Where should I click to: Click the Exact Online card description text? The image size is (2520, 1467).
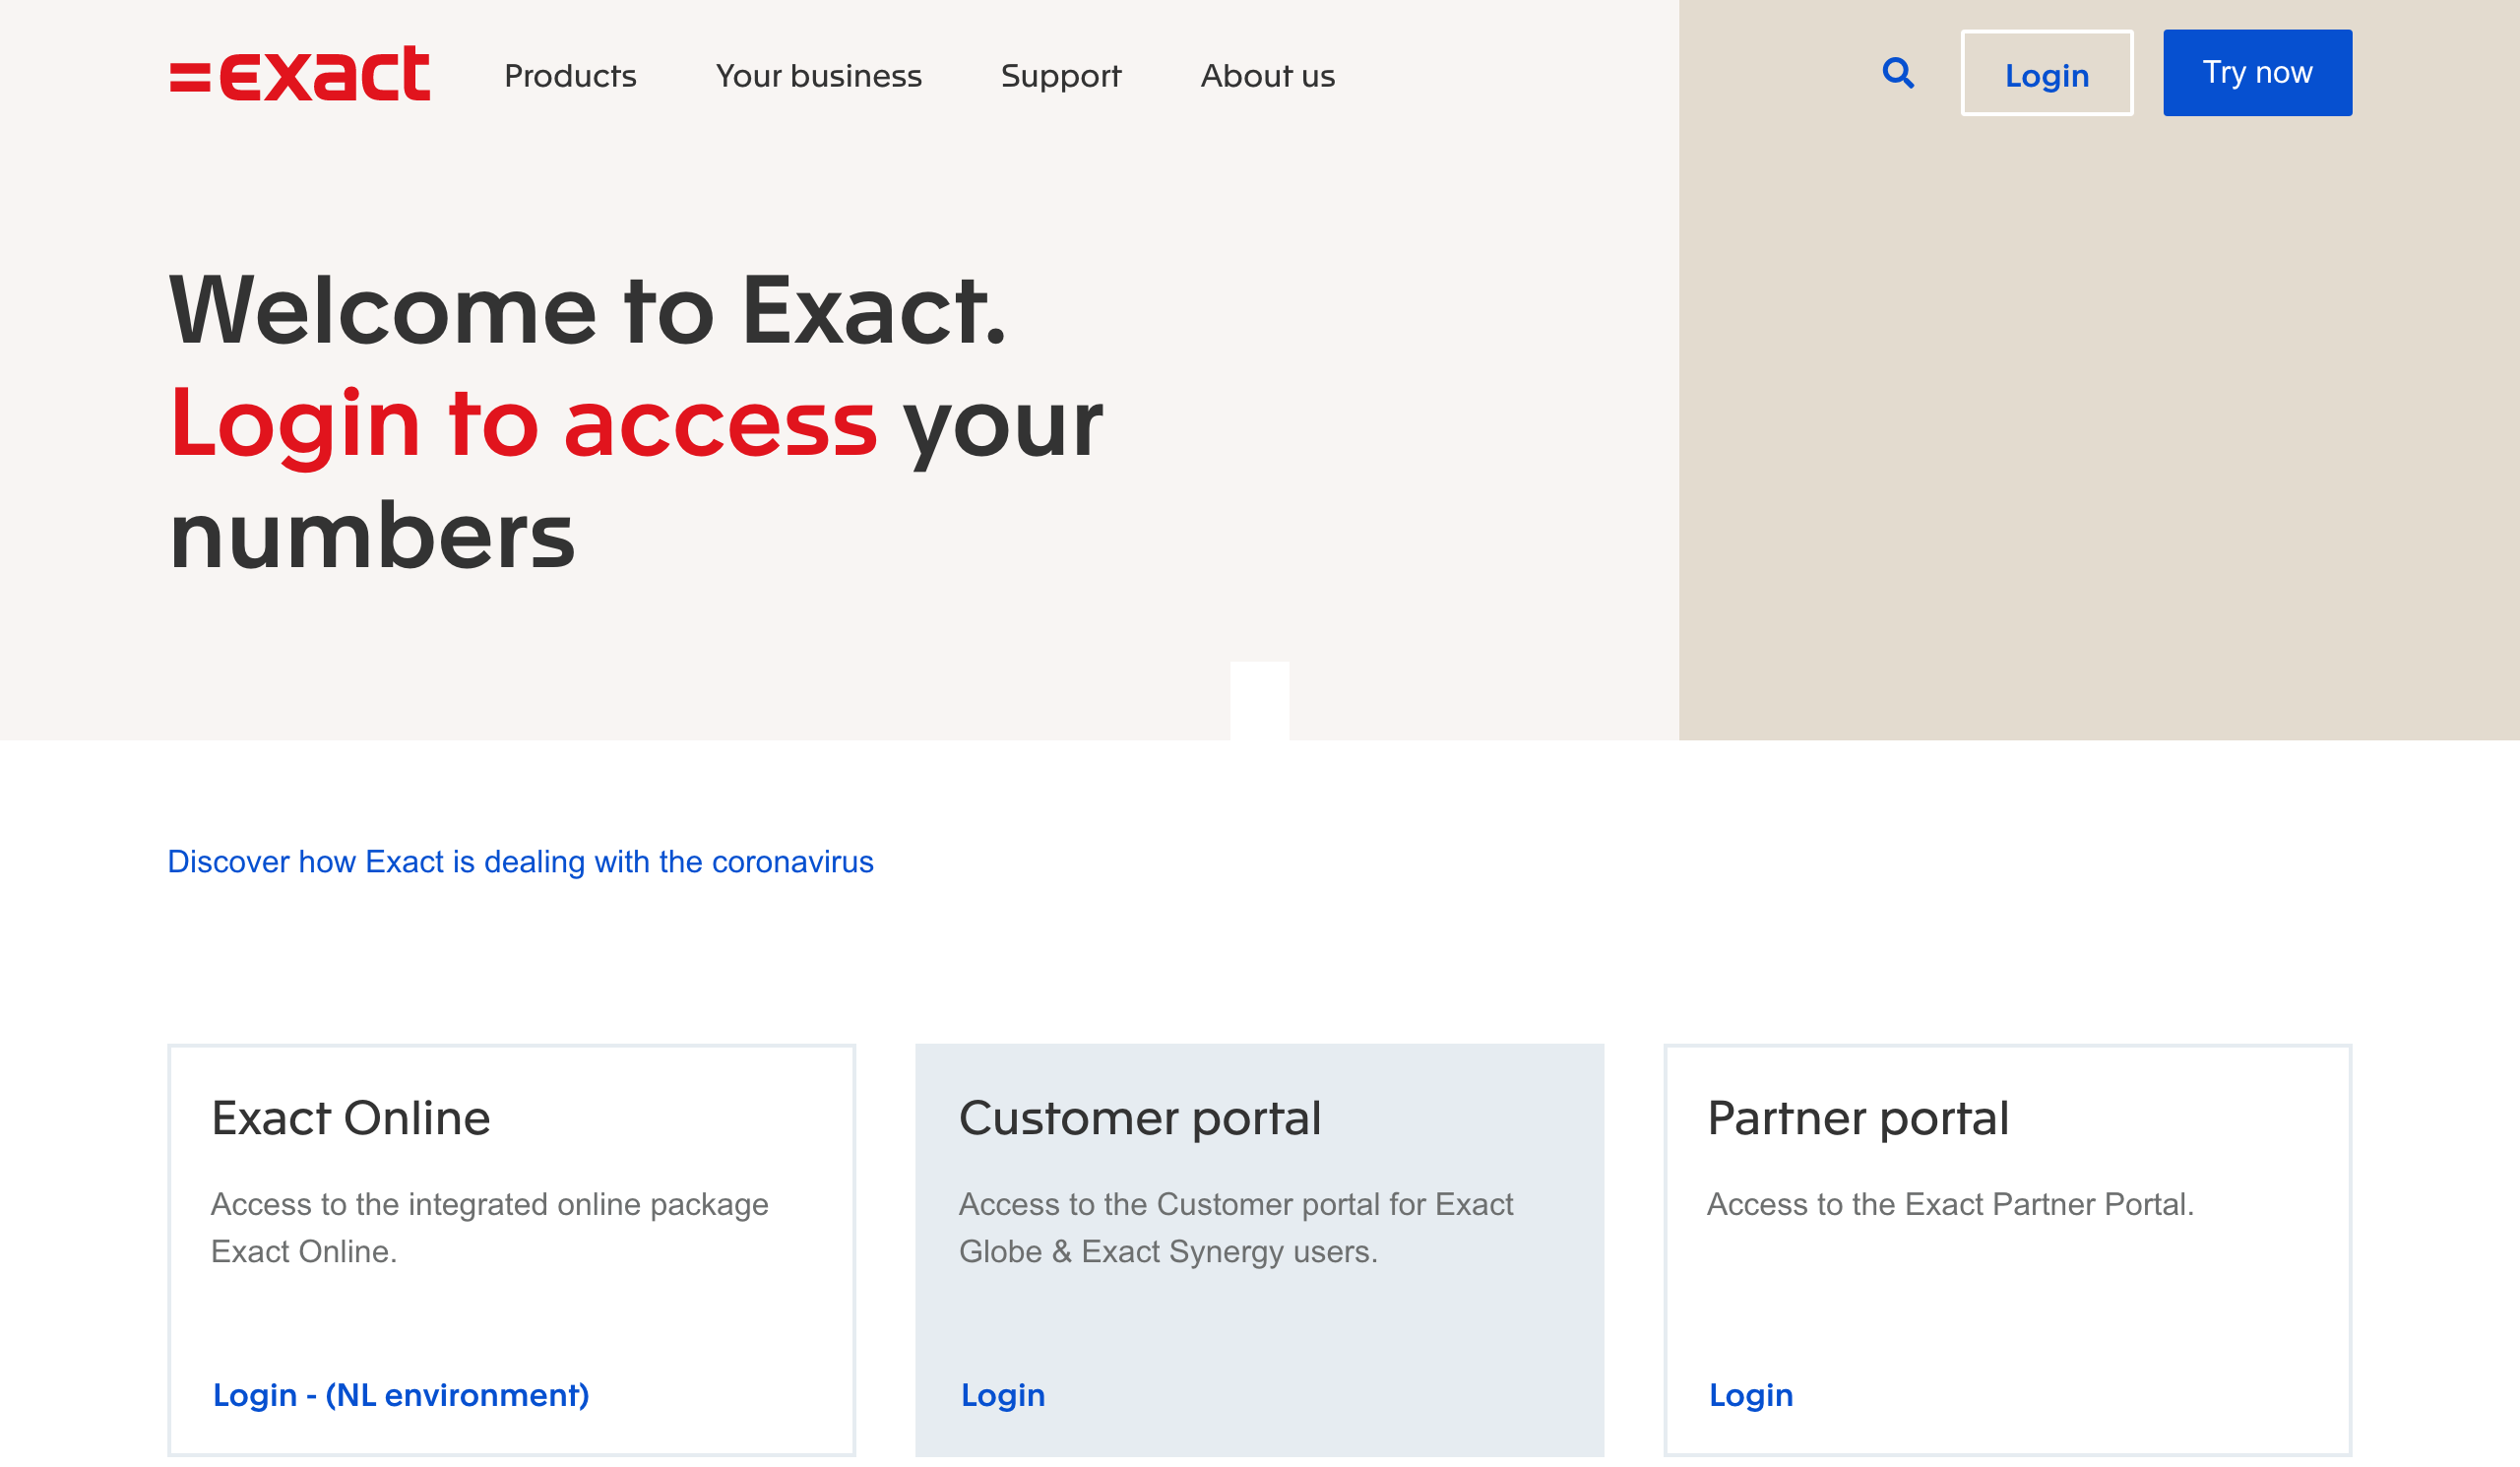coord(489,1227)
